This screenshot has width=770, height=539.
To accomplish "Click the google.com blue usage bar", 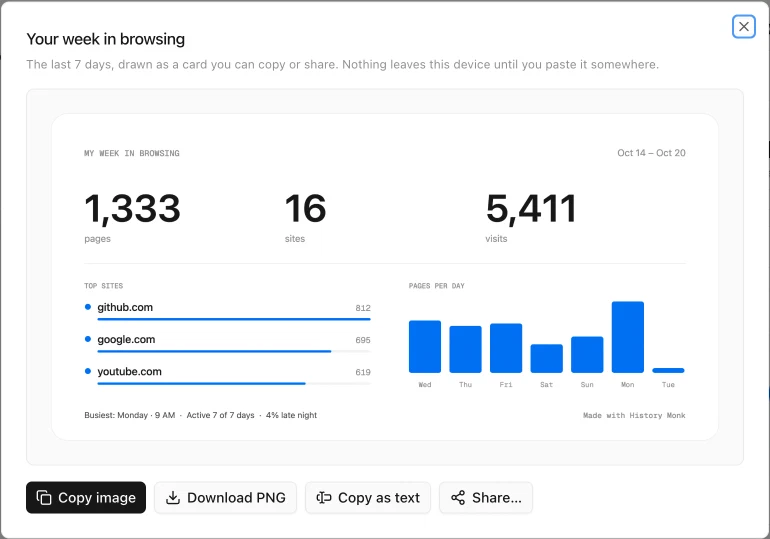I will coord(214,351).
